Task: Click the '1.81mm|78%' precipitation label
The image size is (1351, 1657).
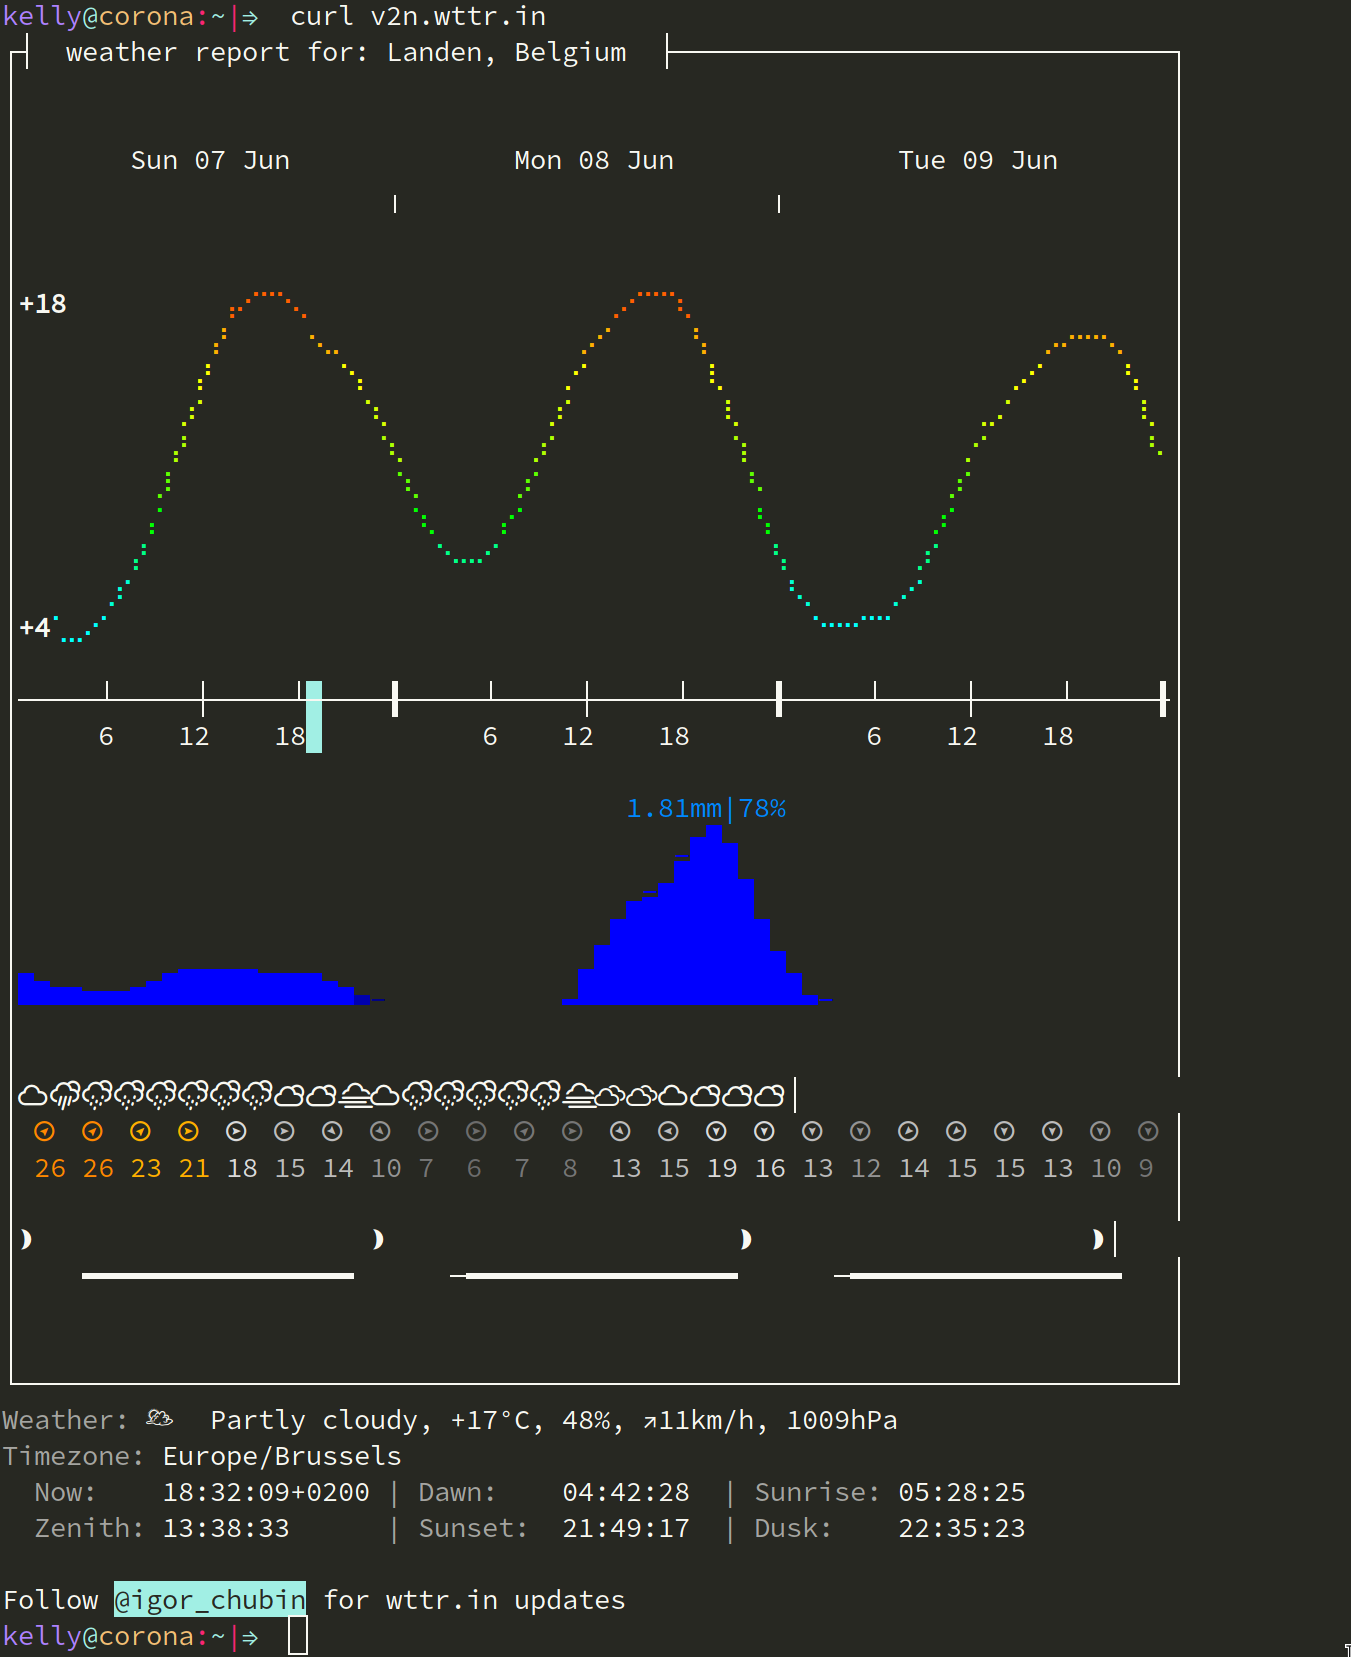Action: [x=706, y=808]
